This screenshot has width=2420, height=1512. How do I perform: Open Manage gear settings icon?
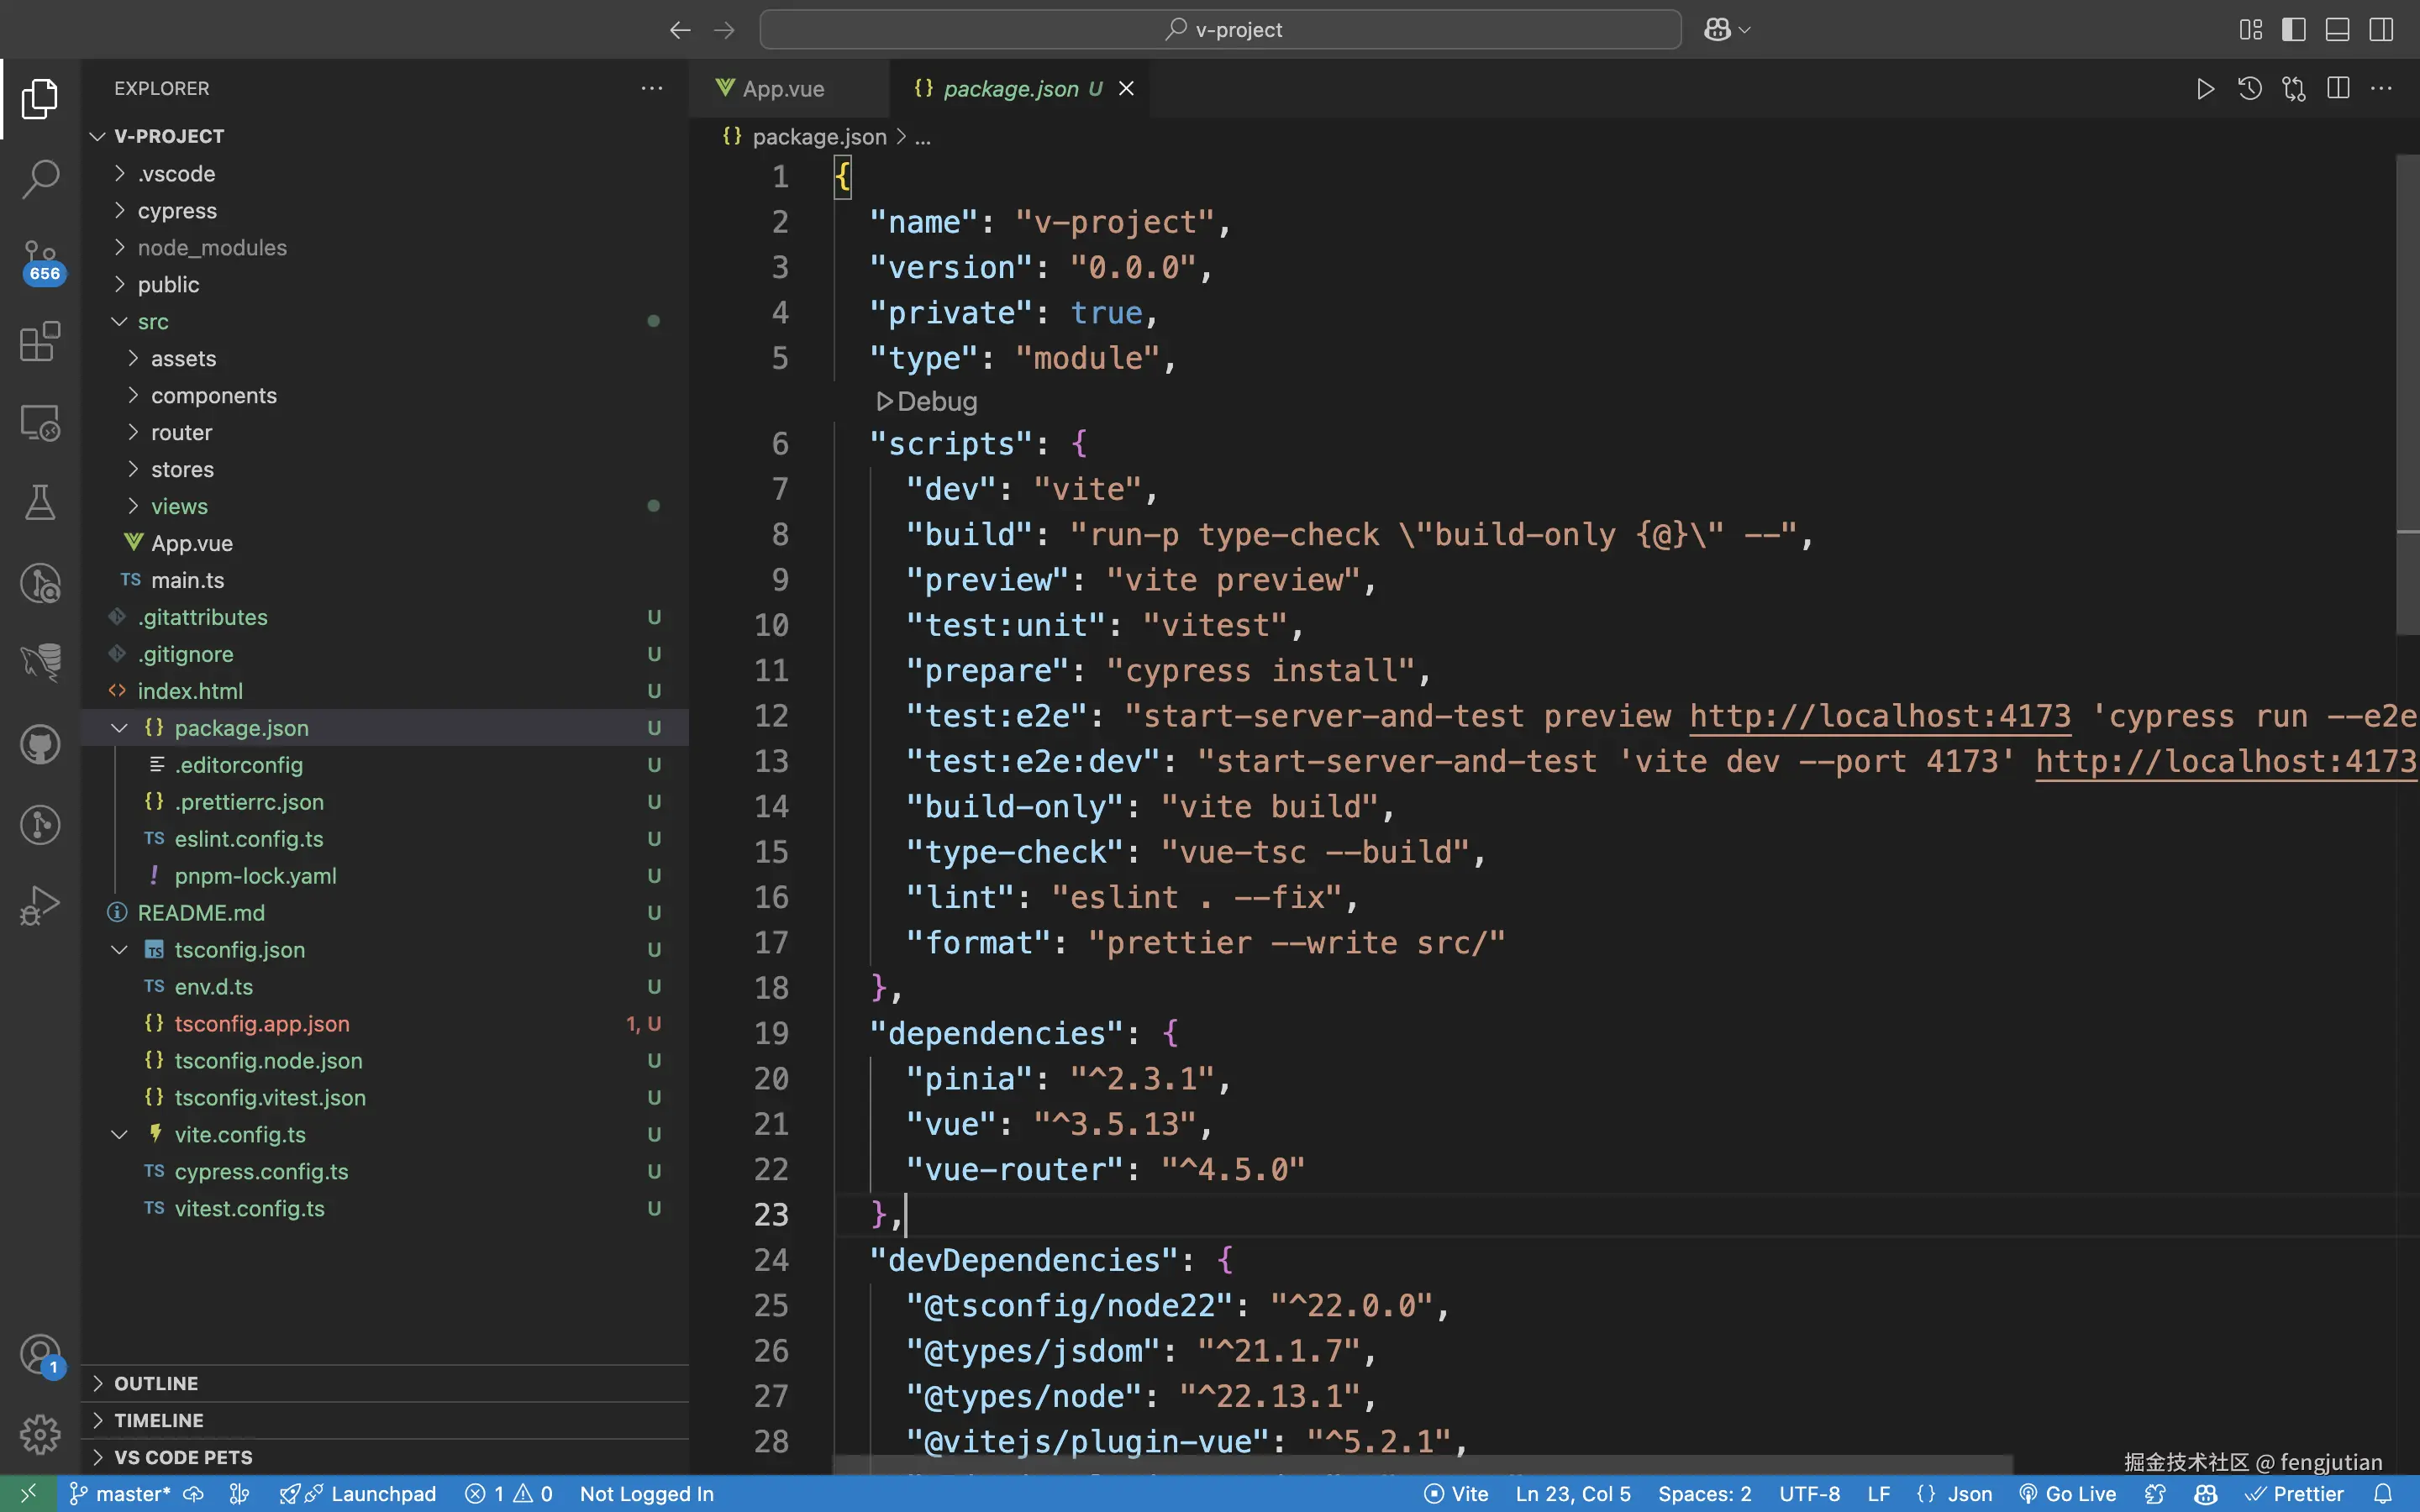pos(40,1434)
